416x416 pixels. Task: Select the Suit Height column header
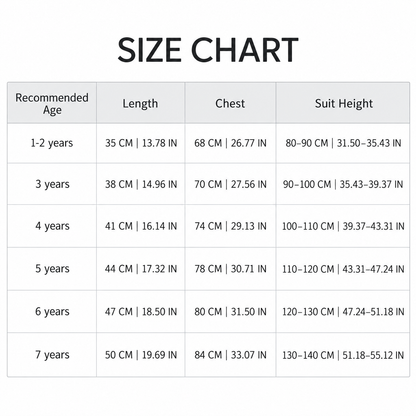point(344,104)
